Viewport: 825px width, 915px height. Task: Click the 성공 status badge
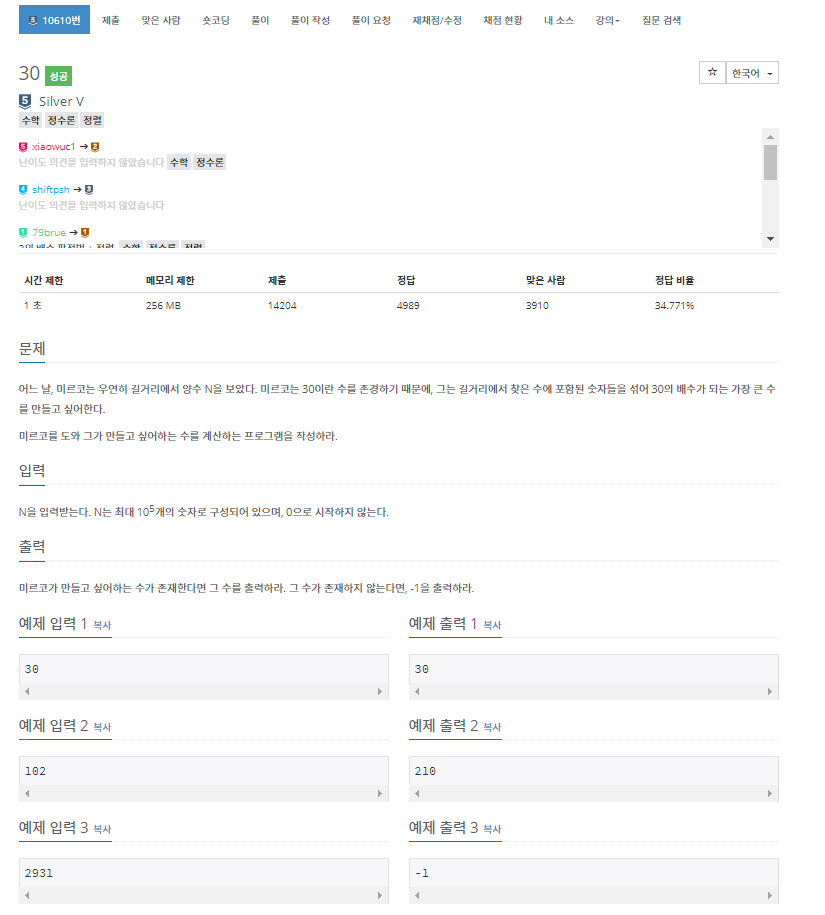pyautogui.click(x=58, y=76)
